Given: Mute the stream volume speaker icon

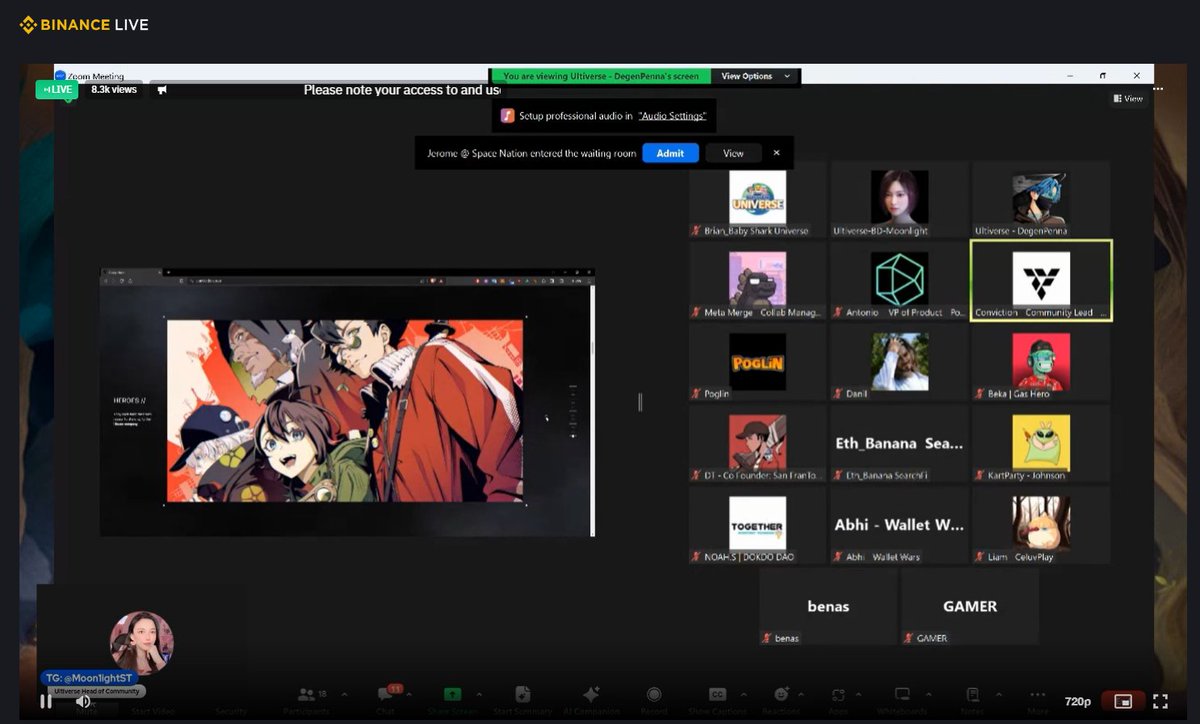Looking at the screenshot, I should [83, 701].
